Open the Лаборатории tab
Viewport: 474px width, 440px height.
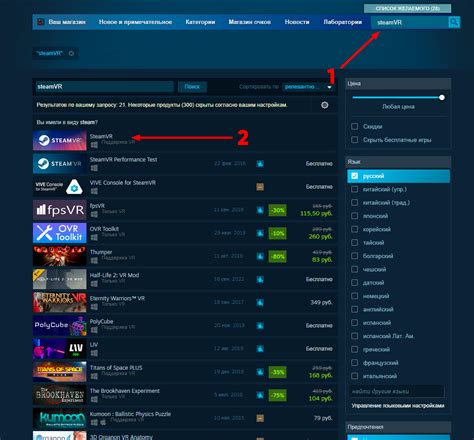[x=343, y=22]
